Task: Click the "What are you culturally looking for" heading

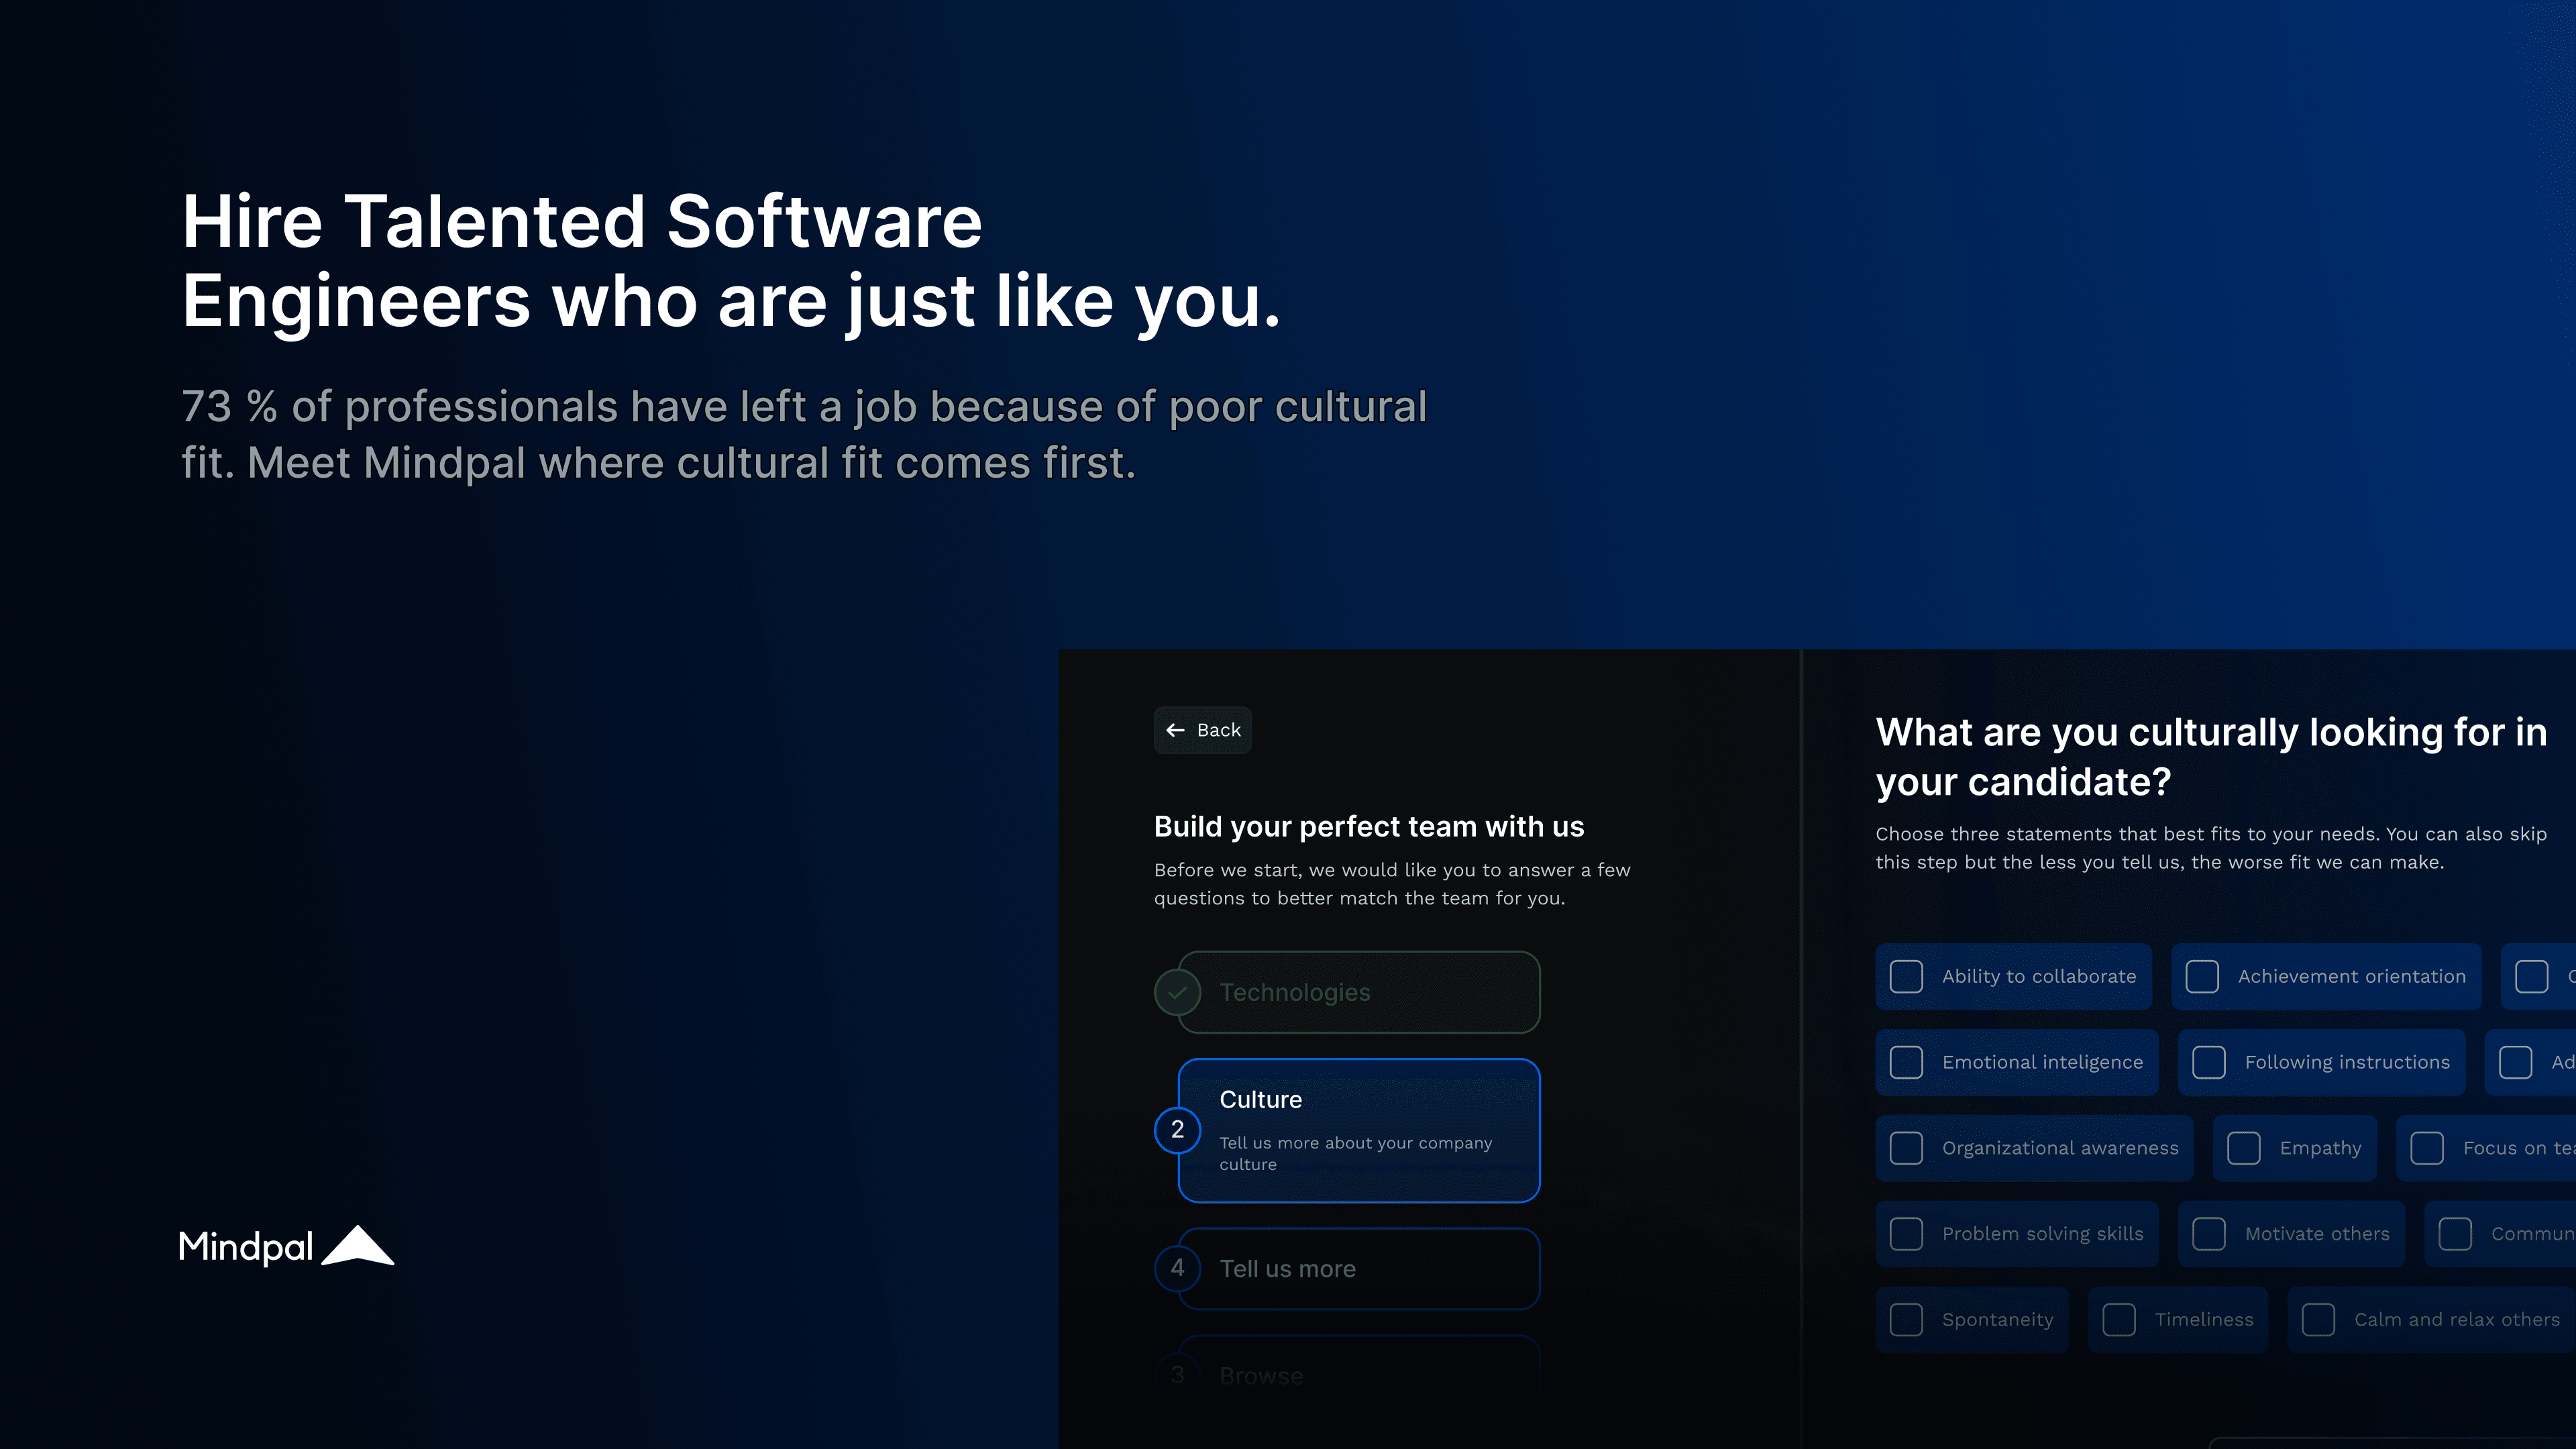Action: point(2211,757)
